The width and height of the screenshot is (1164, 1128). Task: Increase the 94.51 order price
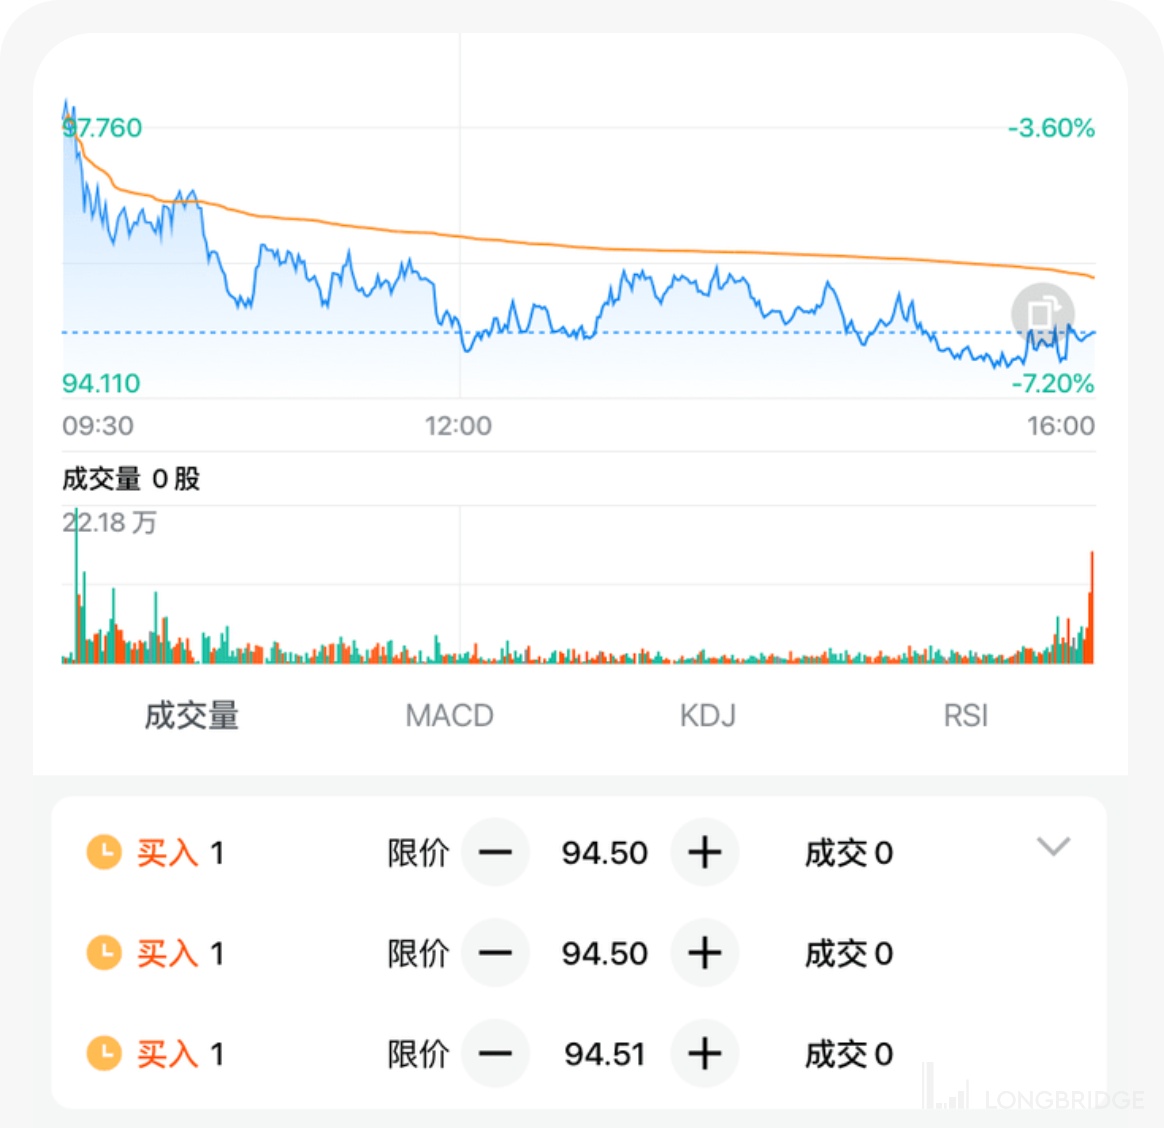tap(704, 1054)
